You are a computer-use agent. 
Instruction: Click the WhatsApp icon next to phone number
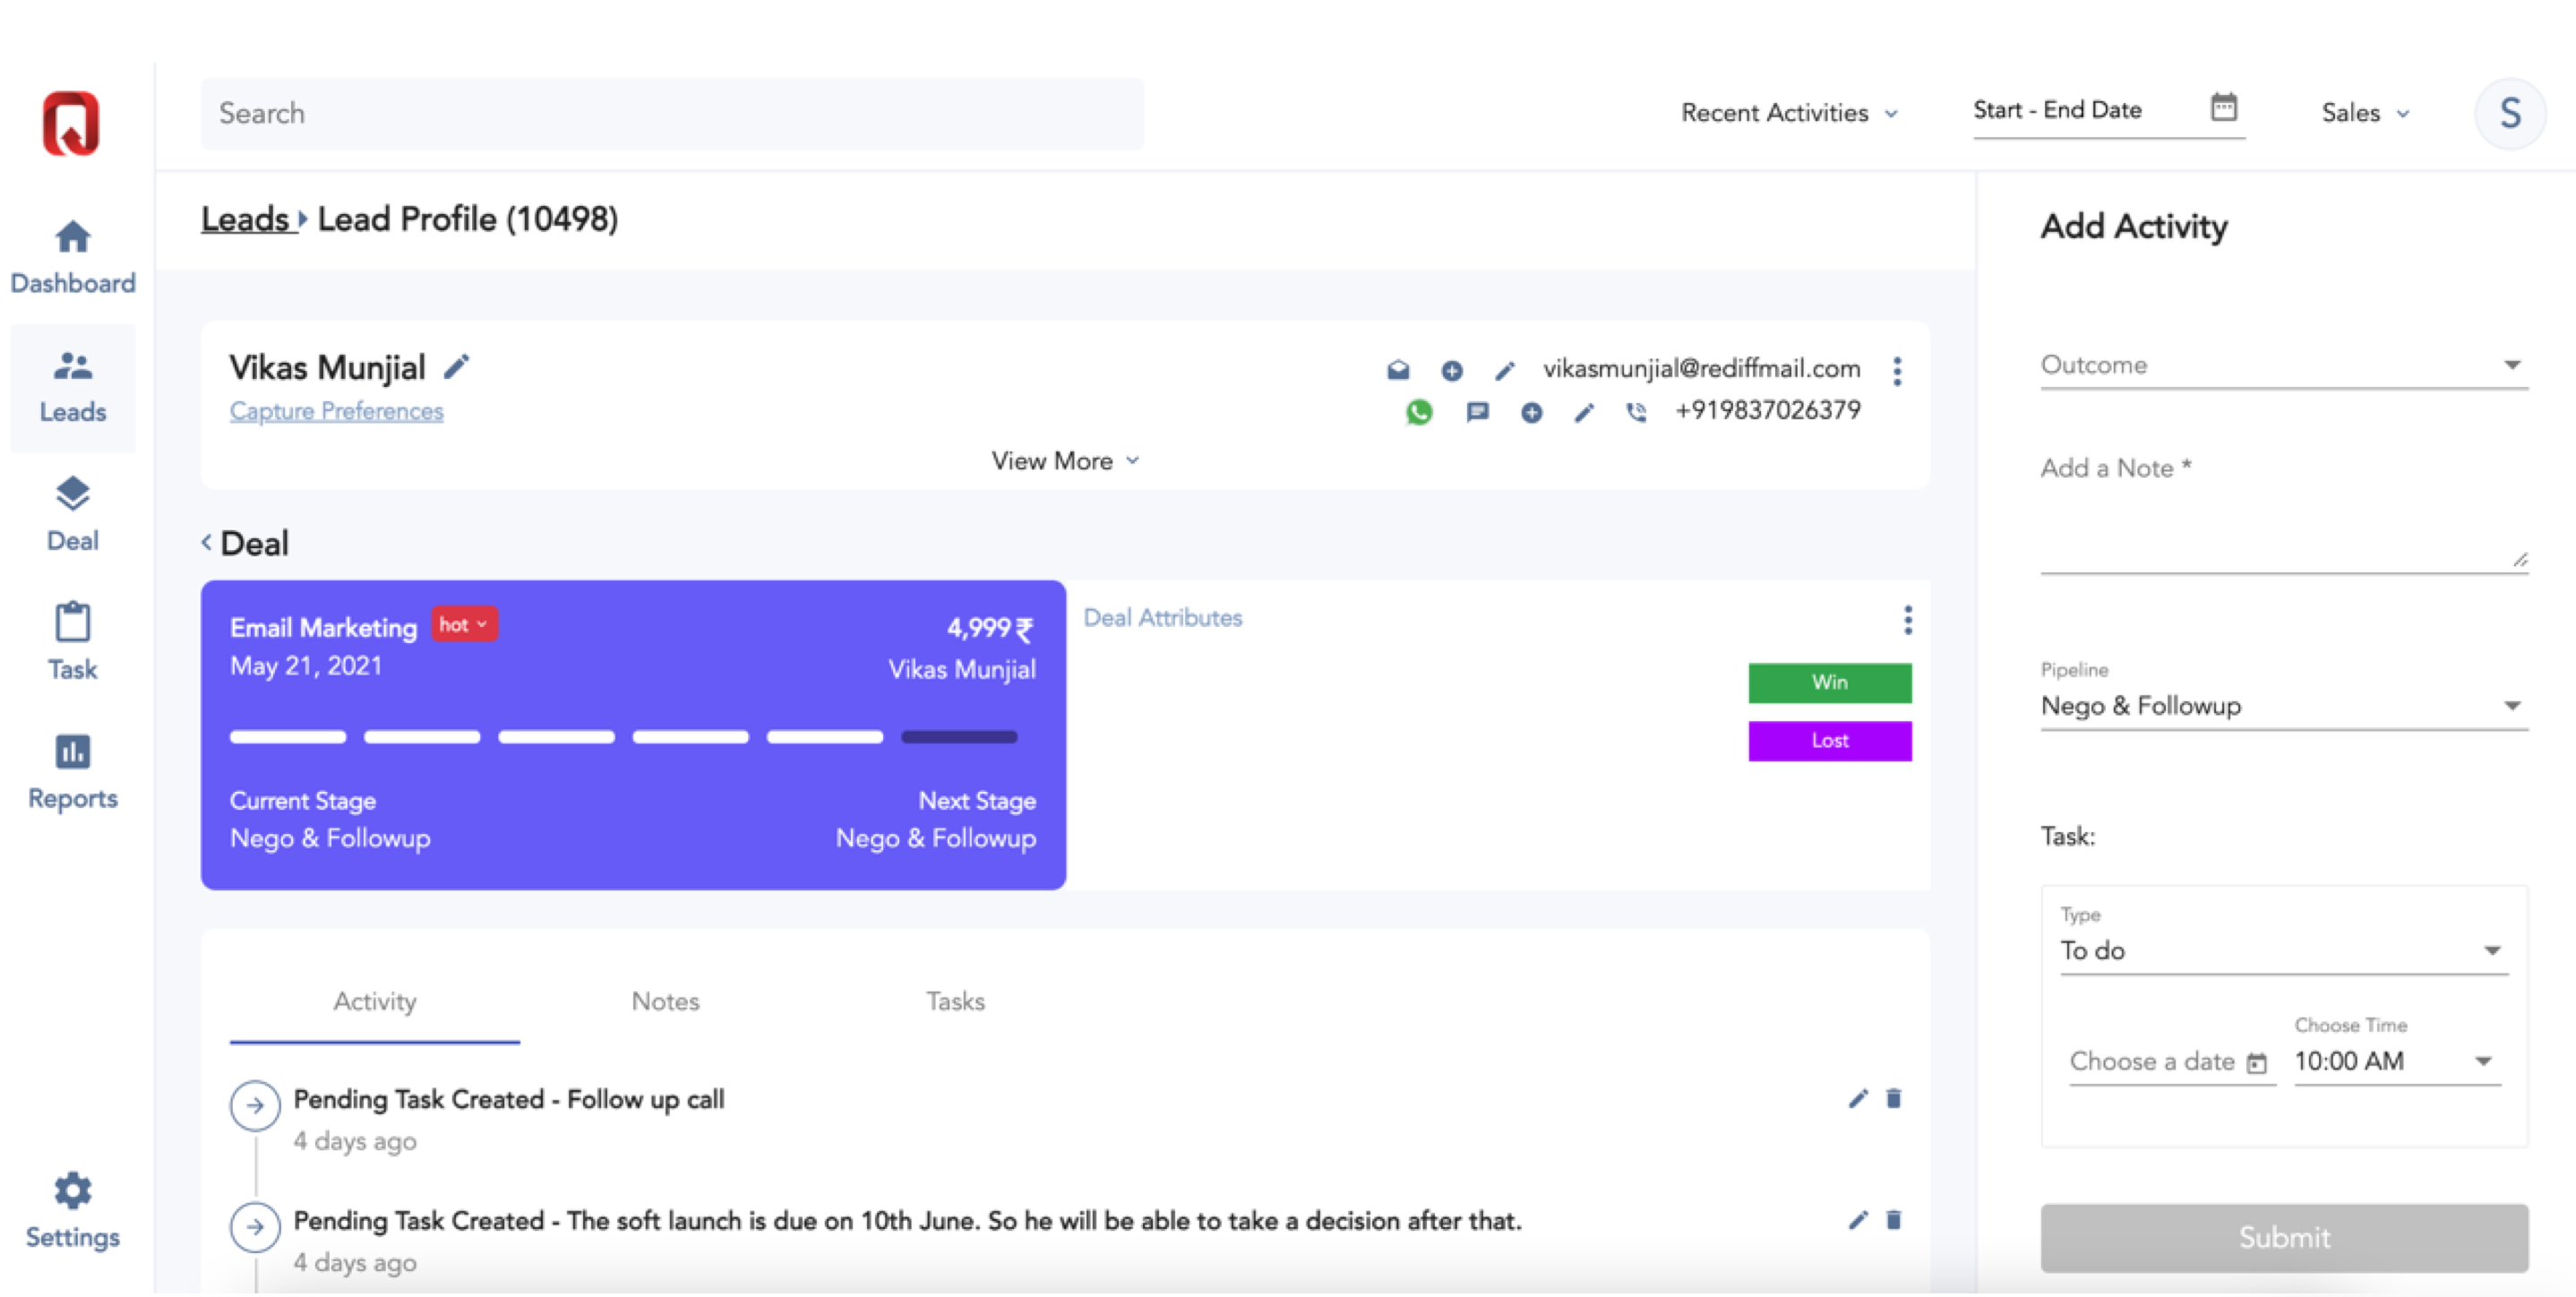tap(1418, 412)
